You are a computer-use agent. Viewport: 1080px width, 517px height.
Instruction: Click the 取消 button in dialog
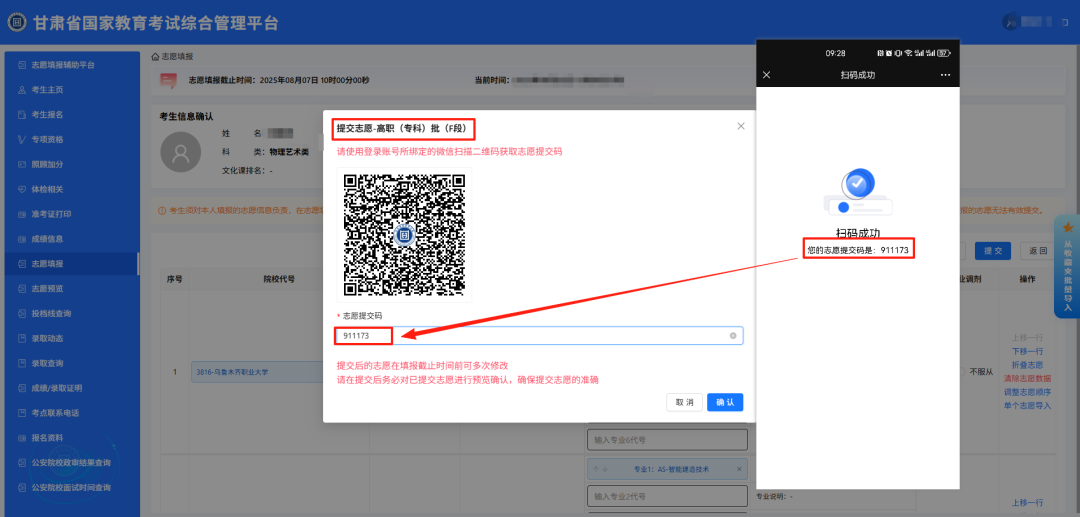(684, 402)
